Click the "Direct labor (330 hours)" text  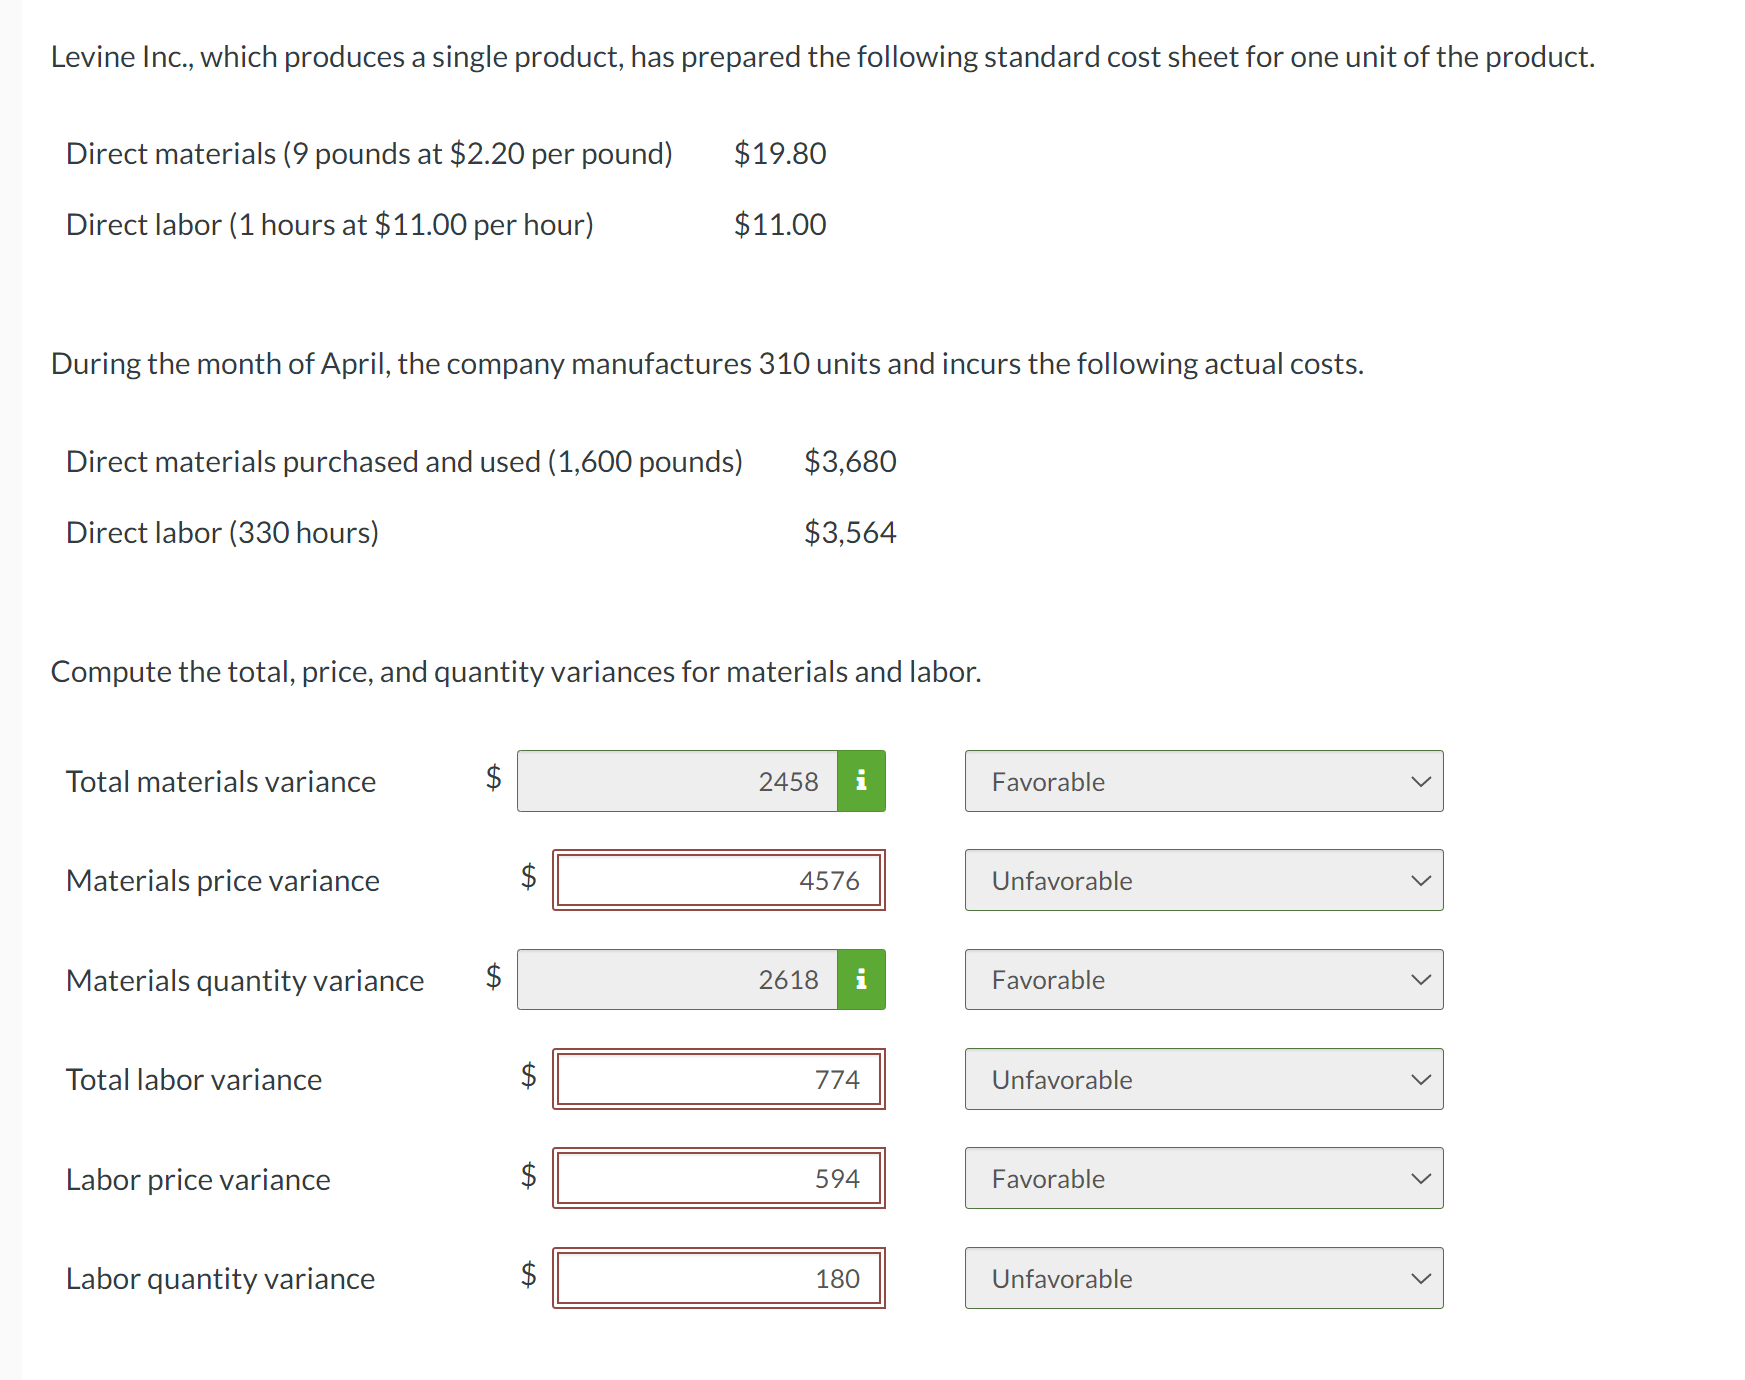[x=222, y=532]
